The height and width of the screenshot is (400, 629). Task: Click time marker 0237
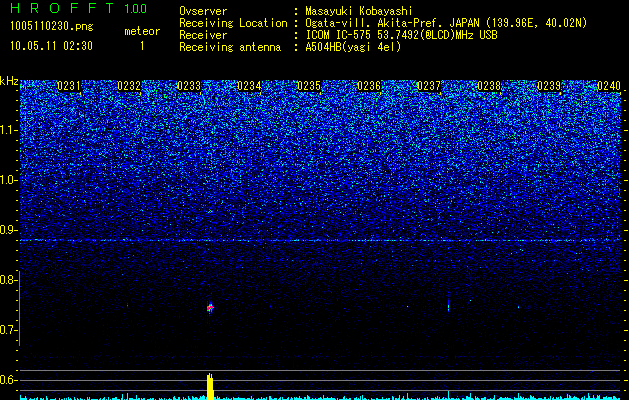click(x=429, y=86)
